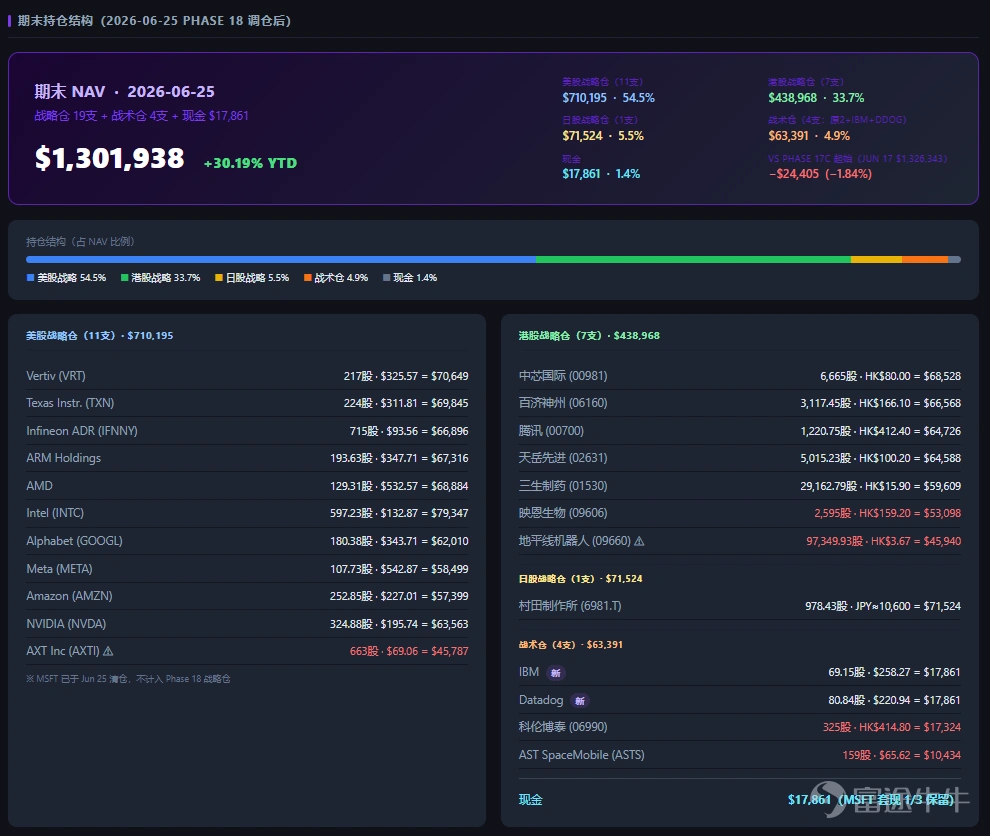Click the IBM value 69.15股 · $258.27

click(x=894, y=672)
